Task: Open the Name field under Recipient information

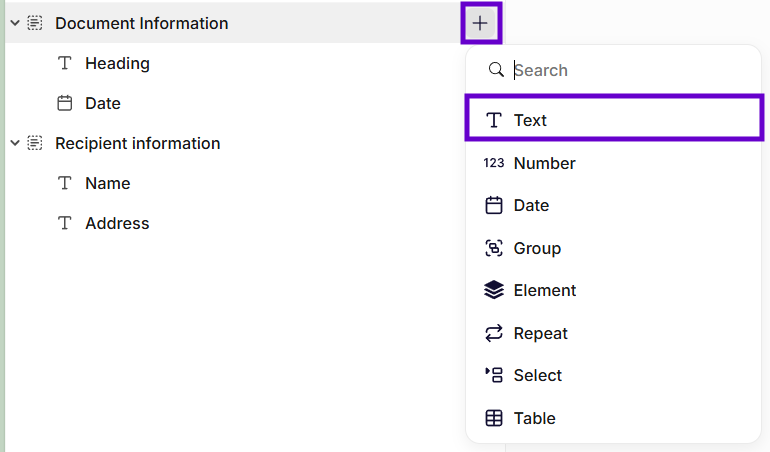Action: coord(107,183)
